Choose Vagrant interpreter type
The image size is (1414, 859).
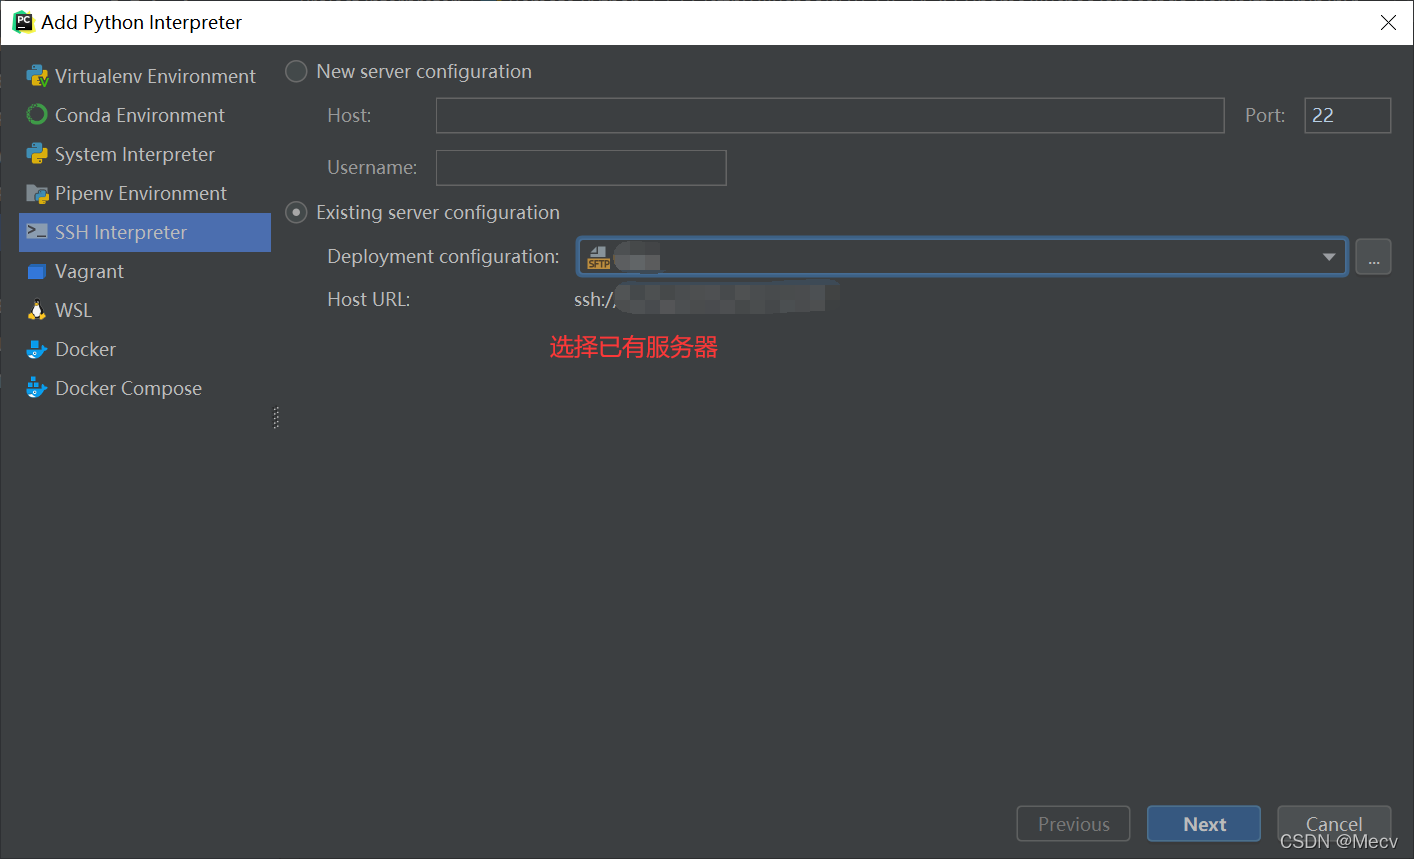click(x=145, y=271)
